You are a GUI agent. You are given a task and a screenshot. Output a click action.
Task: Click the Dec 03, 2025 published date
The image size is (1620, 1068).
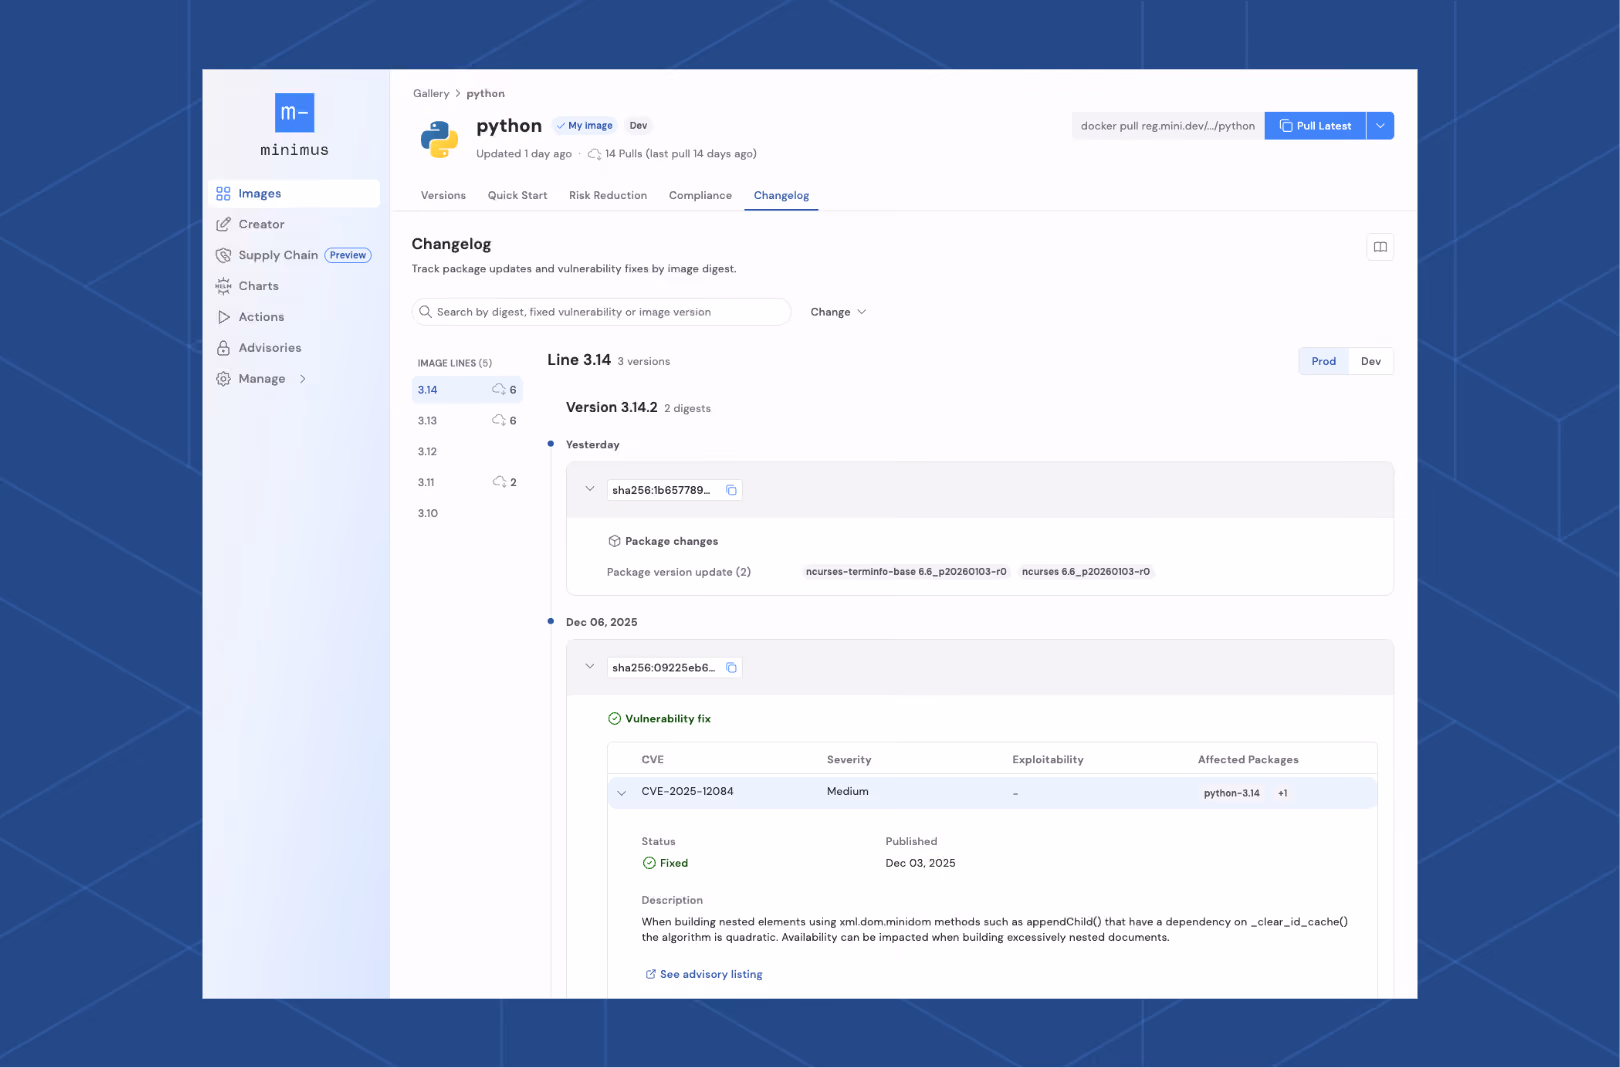pyautogui.click(x=920, y=863)
